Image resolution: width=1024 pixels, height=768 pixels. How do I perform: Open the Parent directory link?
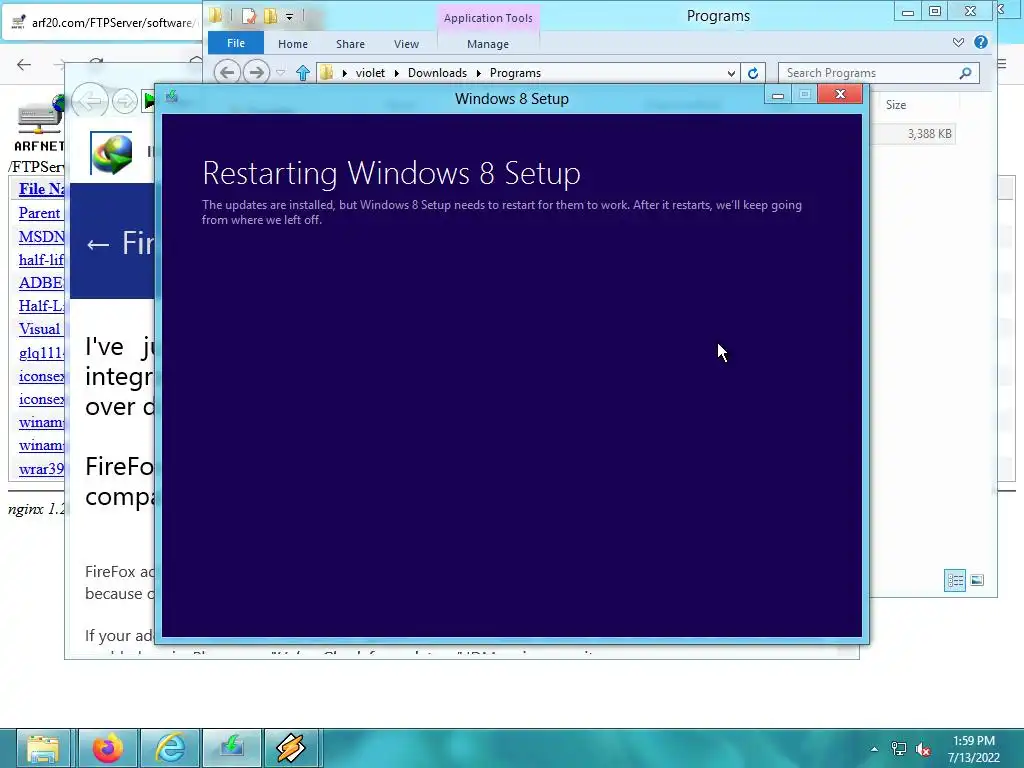pos(39,213)
